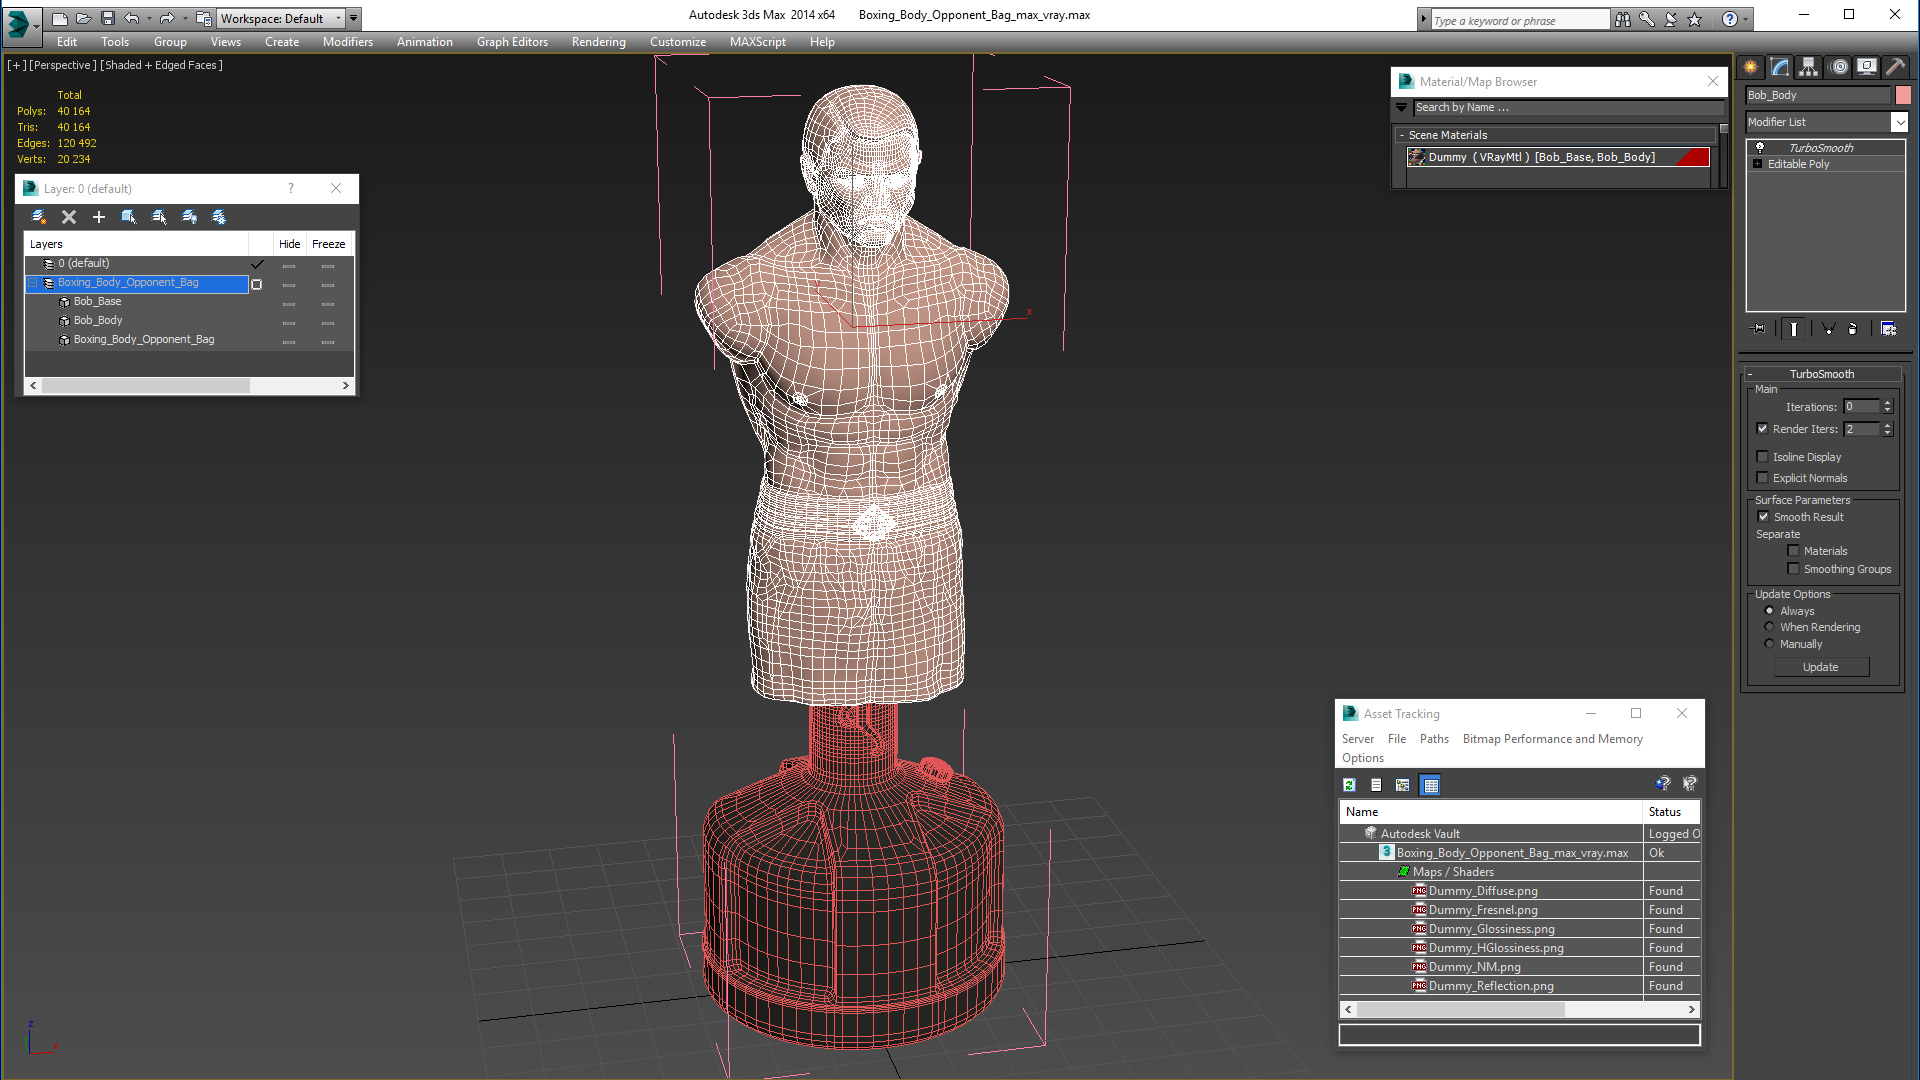Image resolution: width=1920 pixels, height=1080 pixels.
Task: Click the Perspective viewport label
Action: coord(63,65)
